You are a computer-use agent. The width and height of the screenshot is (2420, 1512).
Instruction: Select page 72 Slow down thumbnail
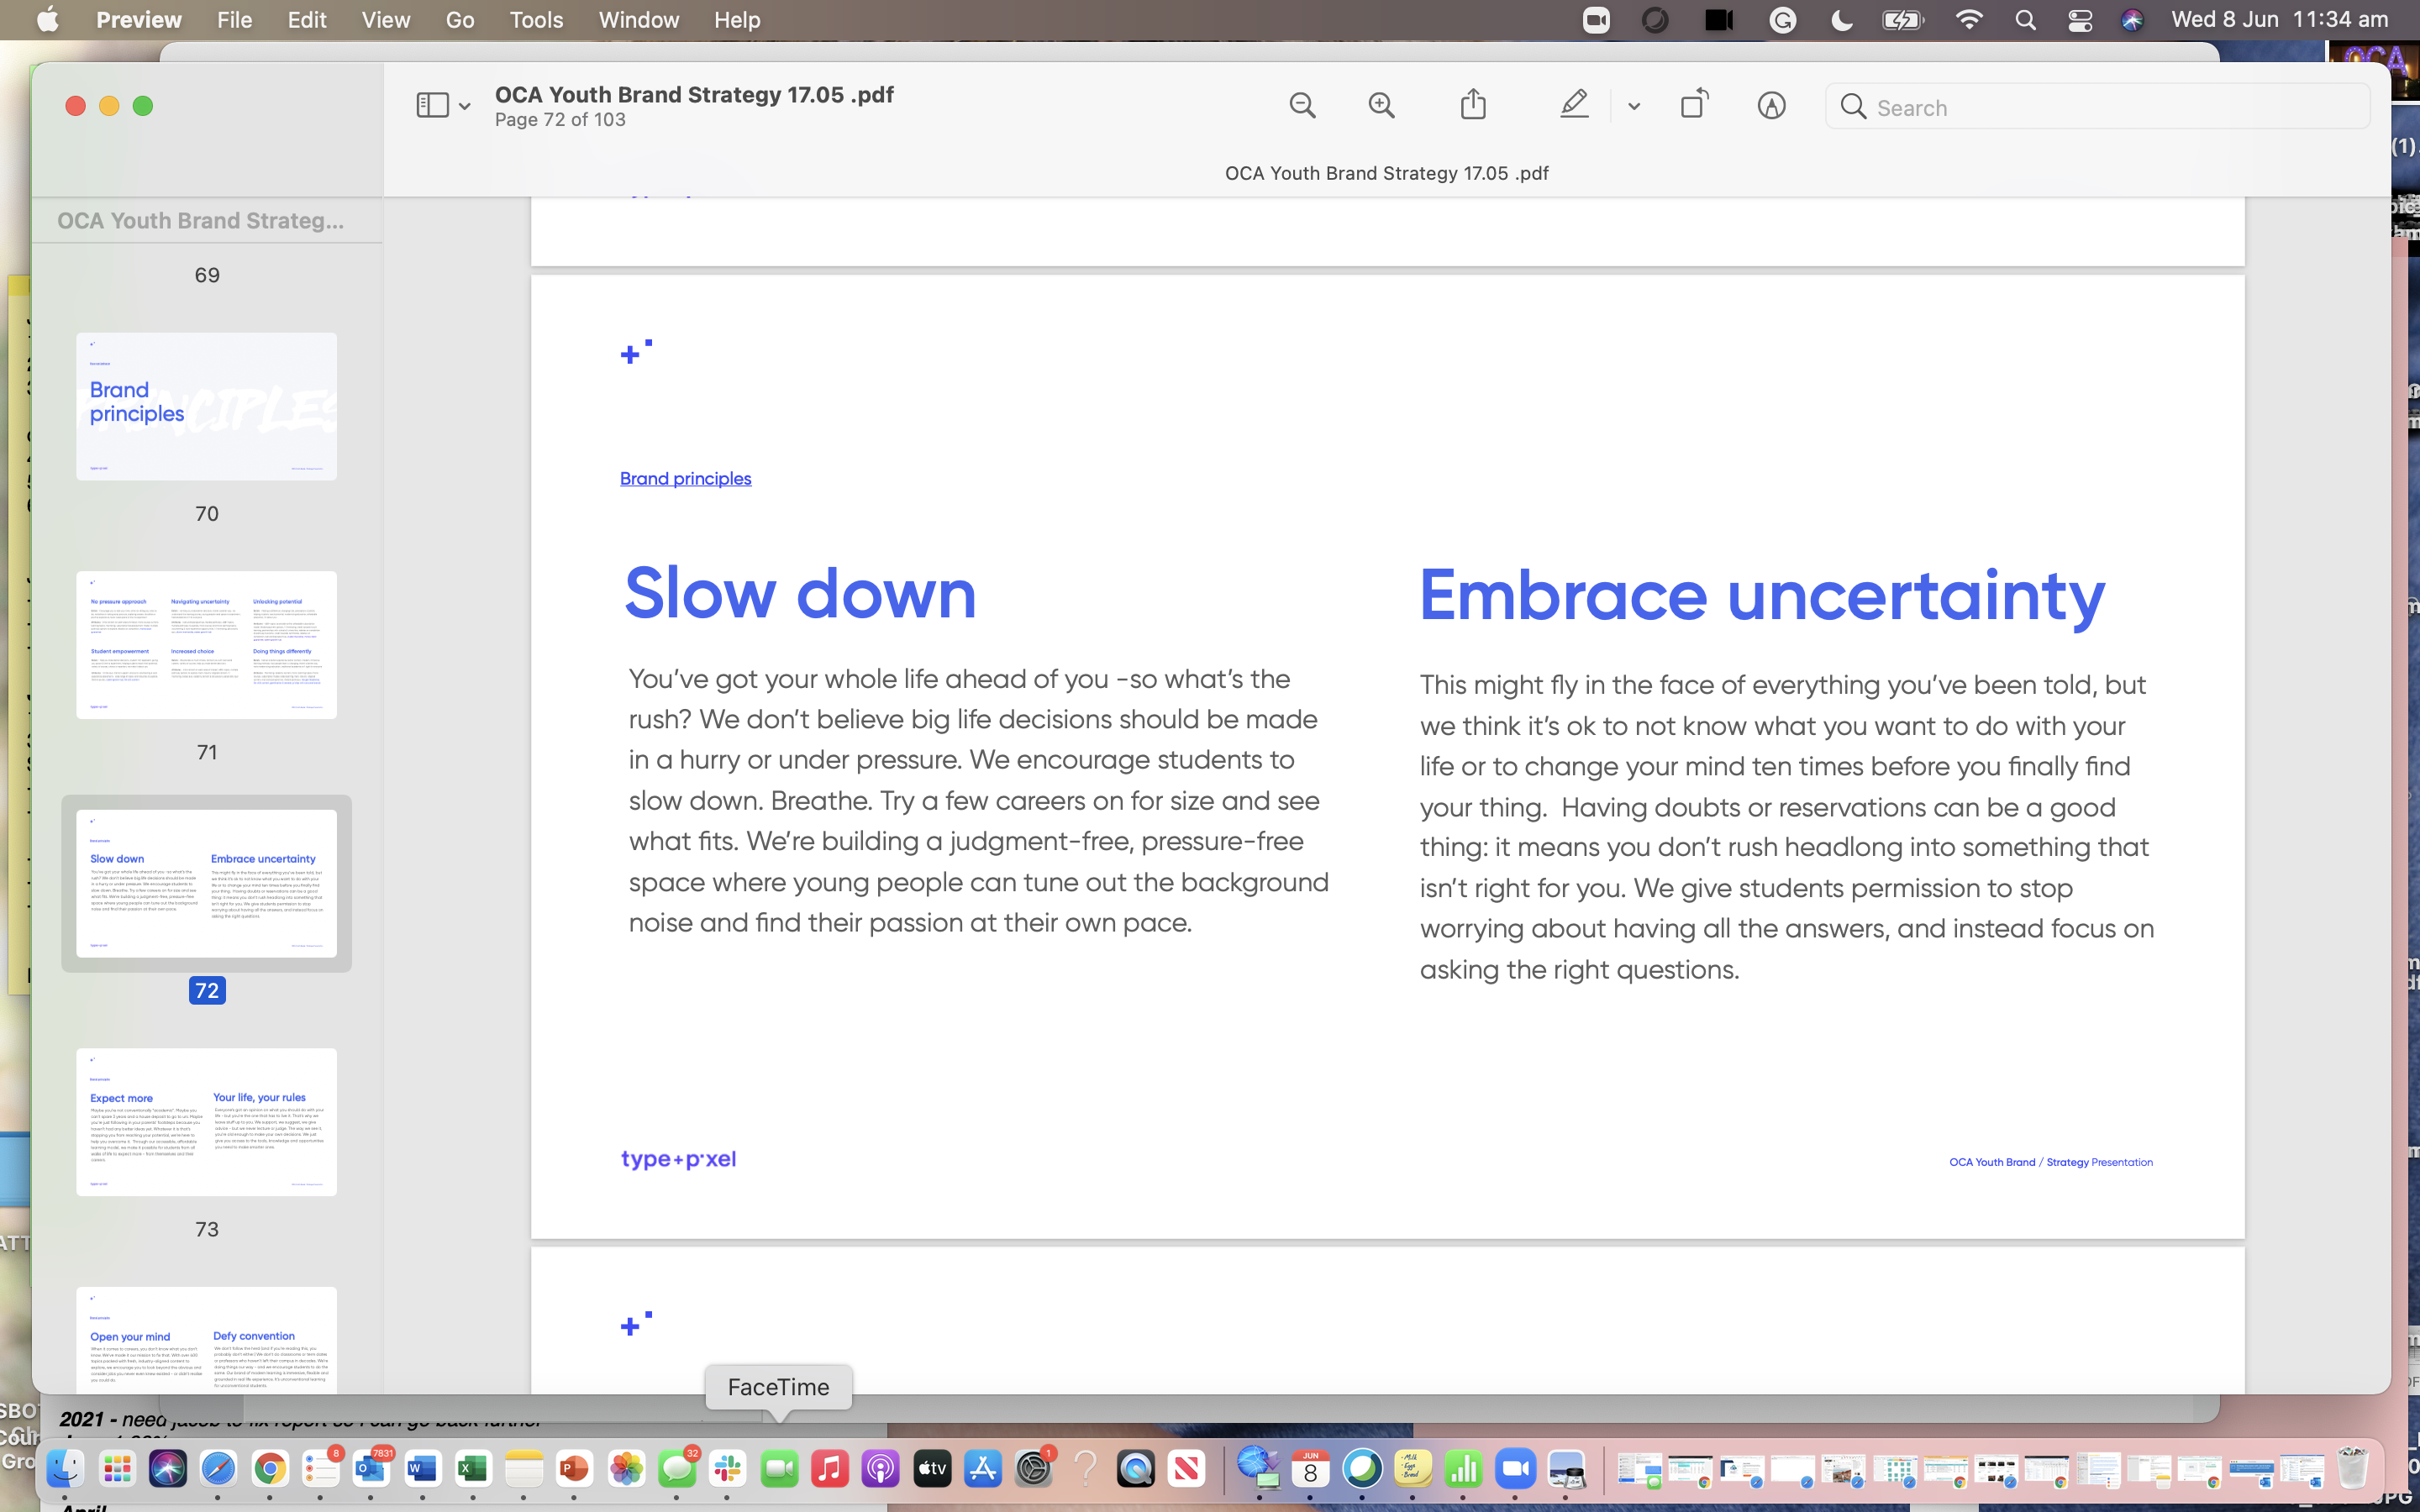(x=206, y=883)
